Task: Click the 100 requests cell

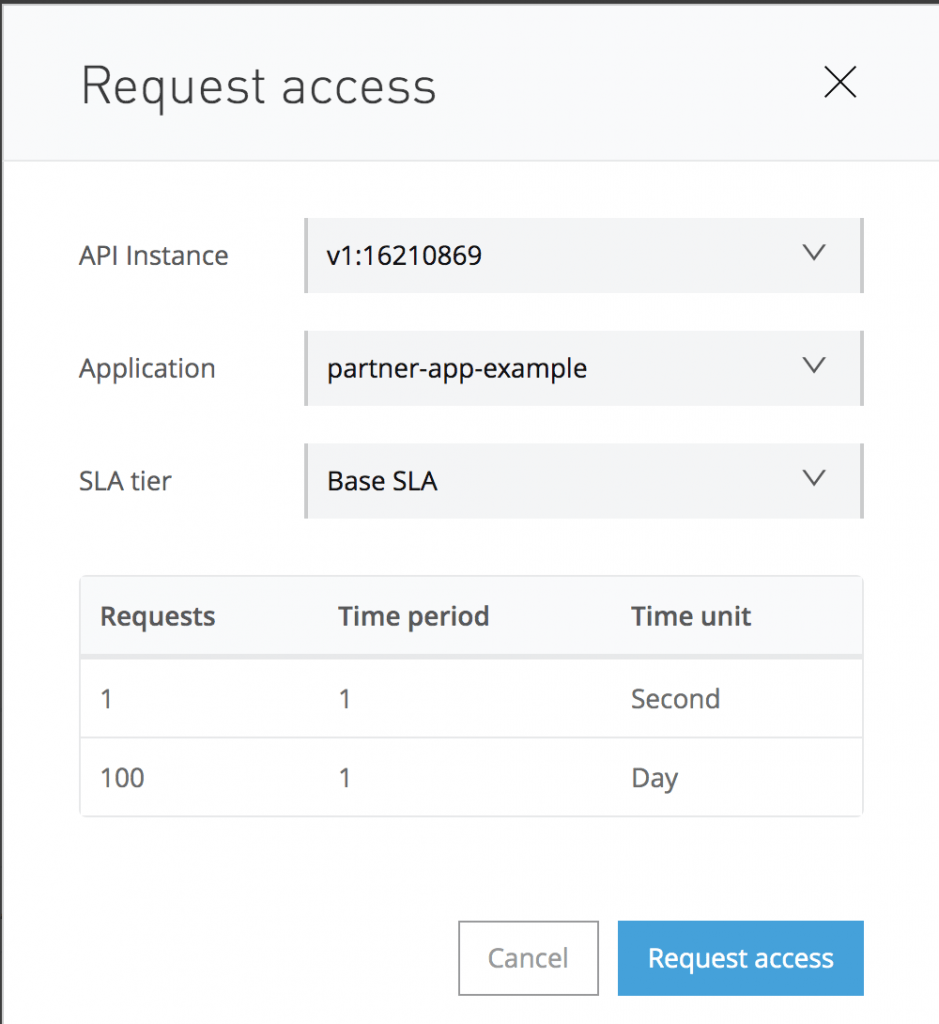Action: [x=122, y=778]
